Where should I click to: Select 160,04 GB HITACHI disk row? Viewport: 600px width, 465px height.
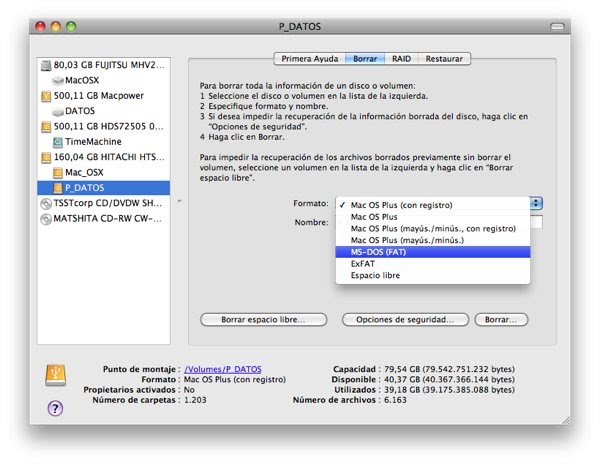point(104,157)
